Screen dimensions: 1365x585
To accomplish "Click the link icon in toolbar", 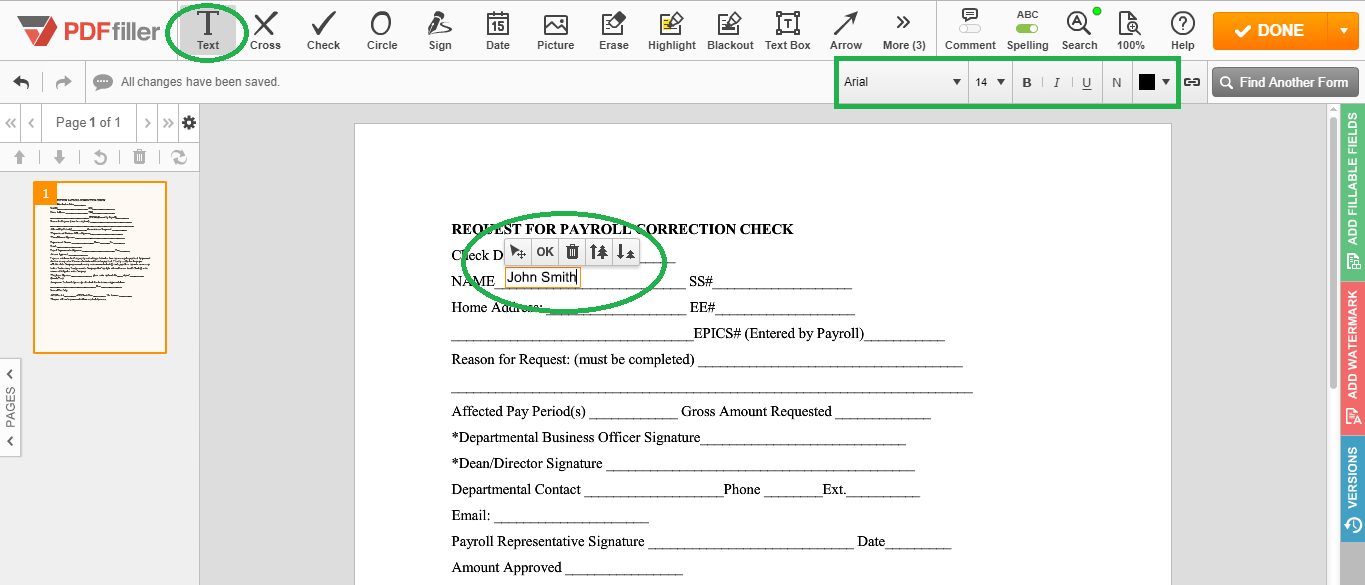I will (x=1192, y=82).
